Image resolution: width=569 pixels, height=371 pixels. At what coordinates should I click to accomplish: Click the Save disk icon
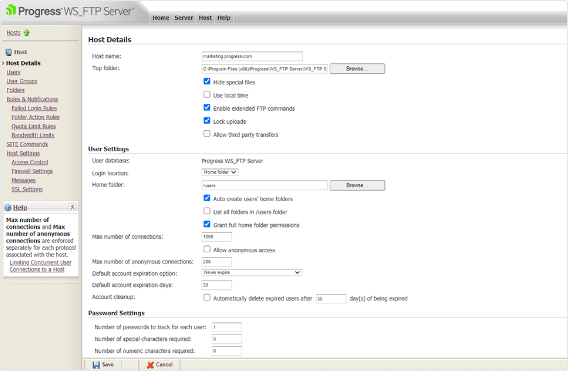point(96,365)
